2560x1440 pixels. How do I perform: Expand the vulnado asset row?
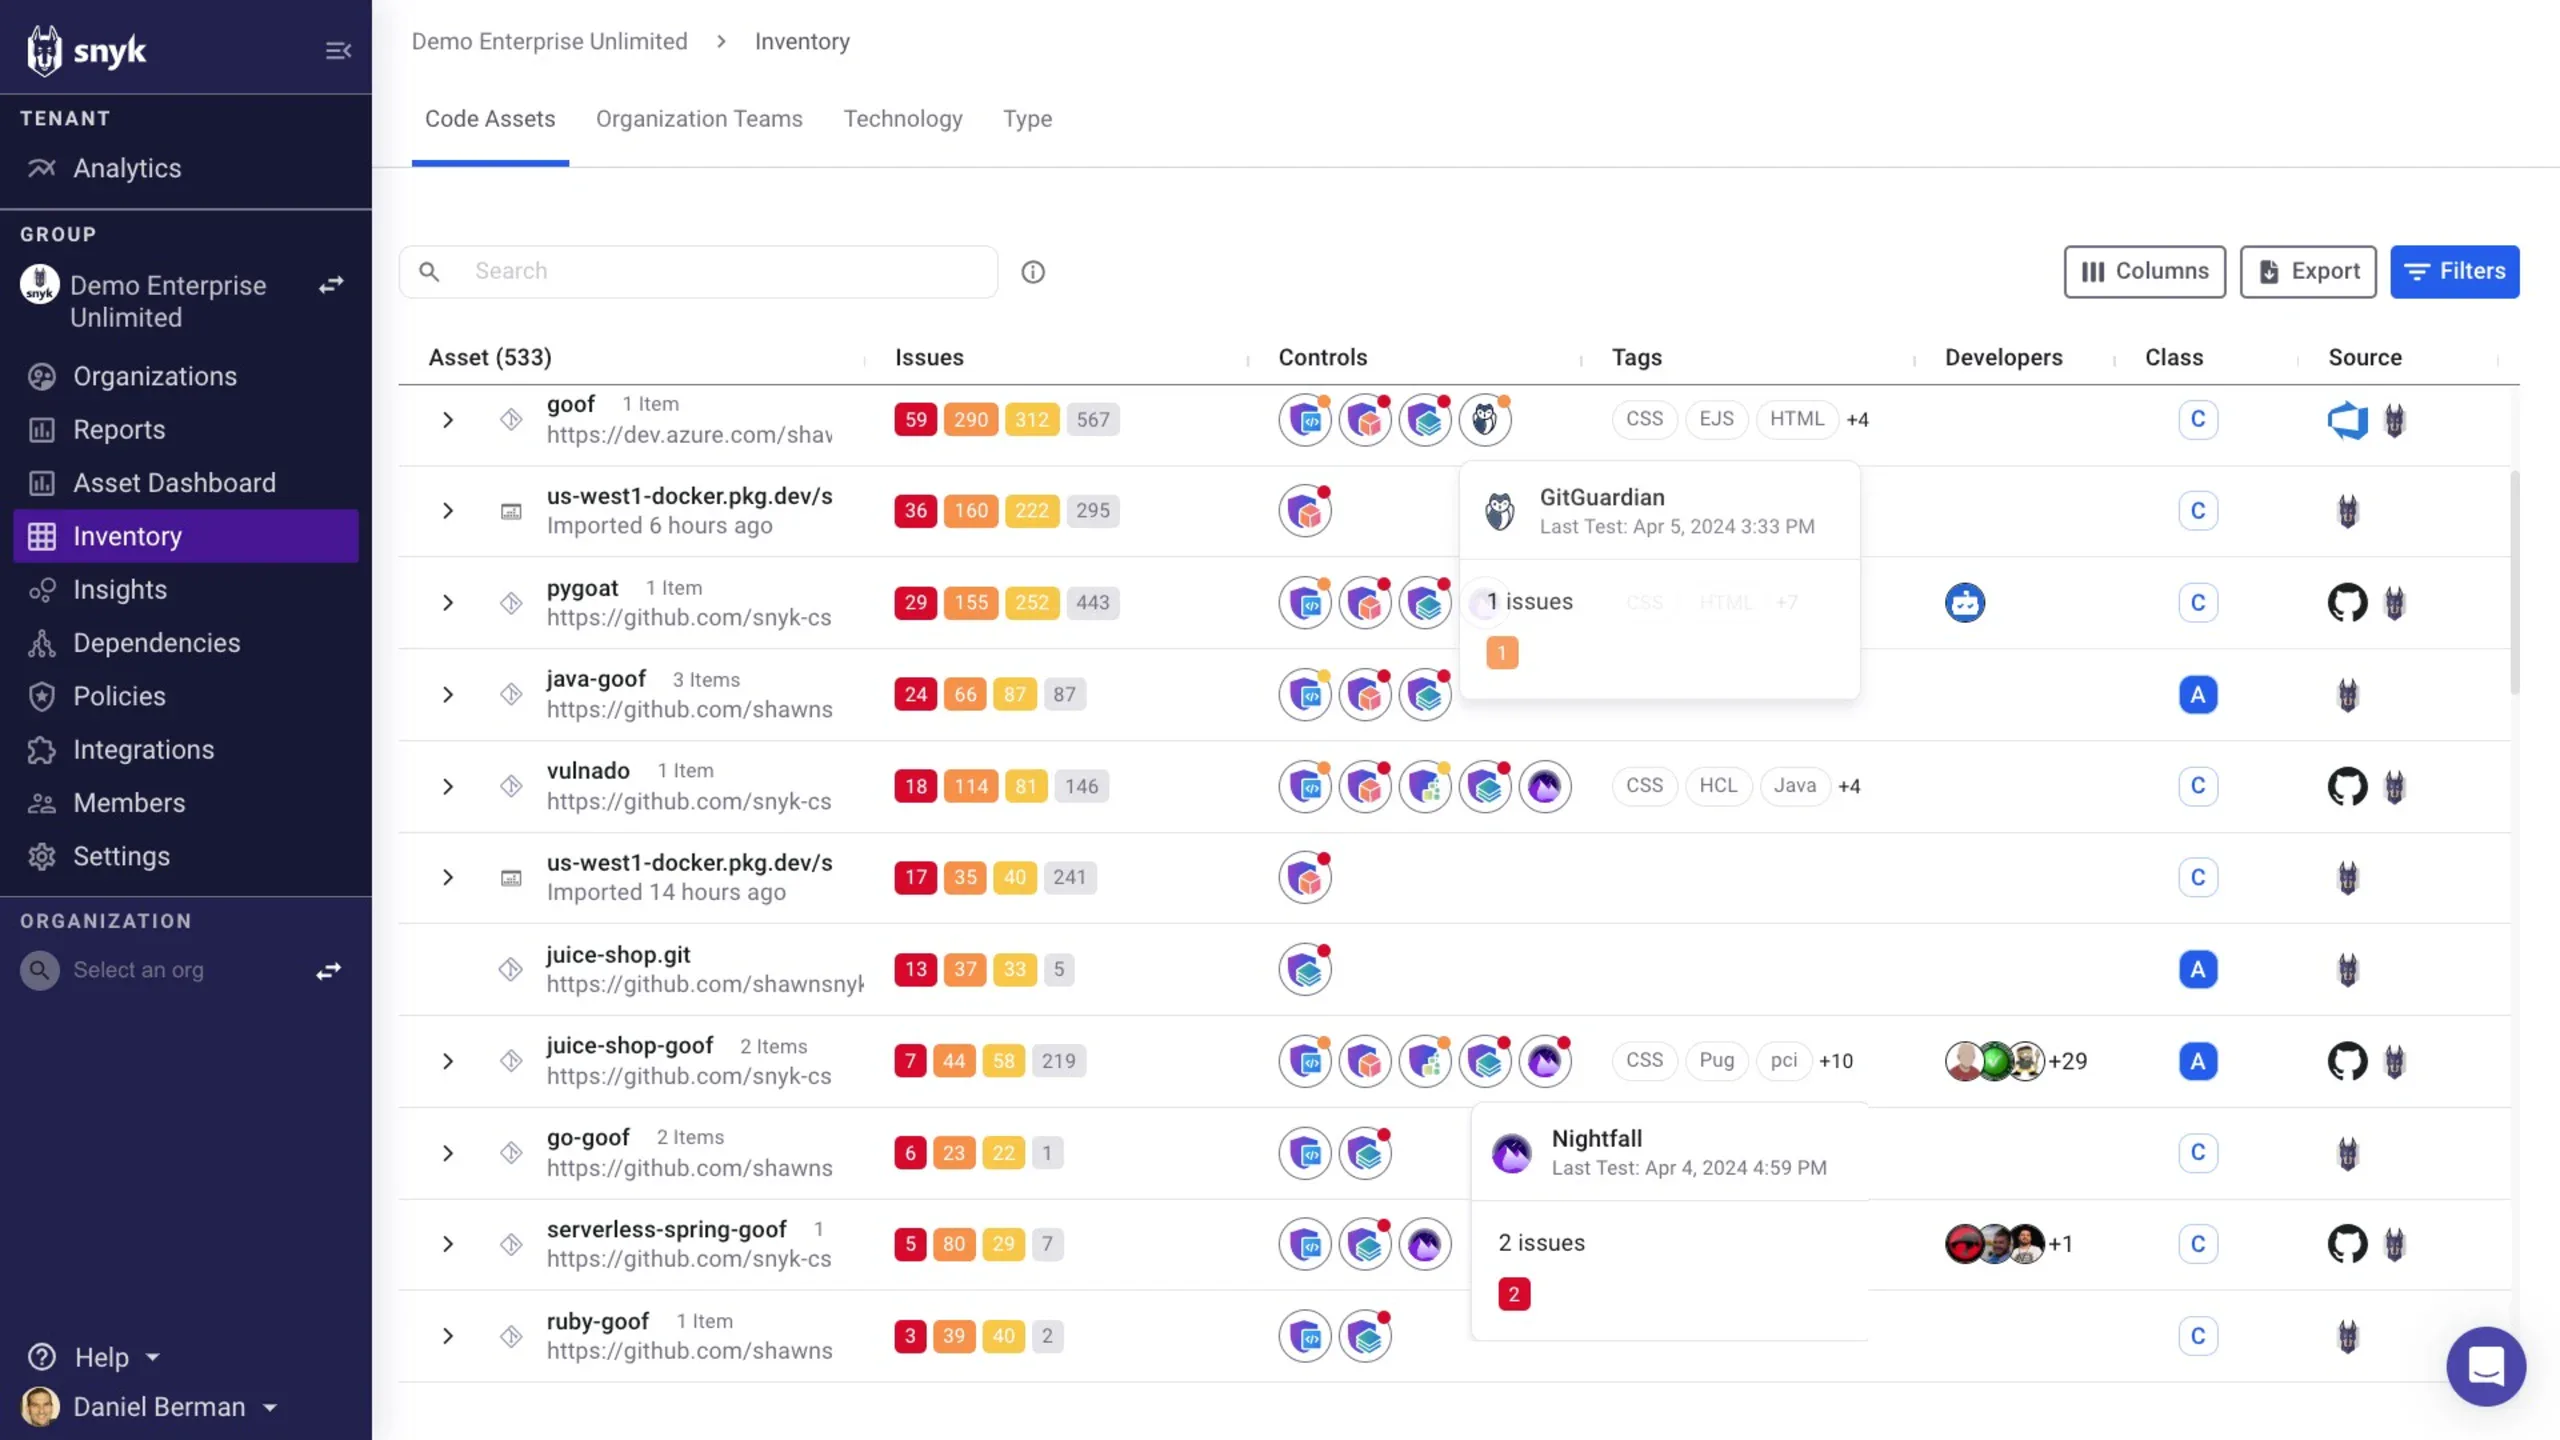click(448, 787)
